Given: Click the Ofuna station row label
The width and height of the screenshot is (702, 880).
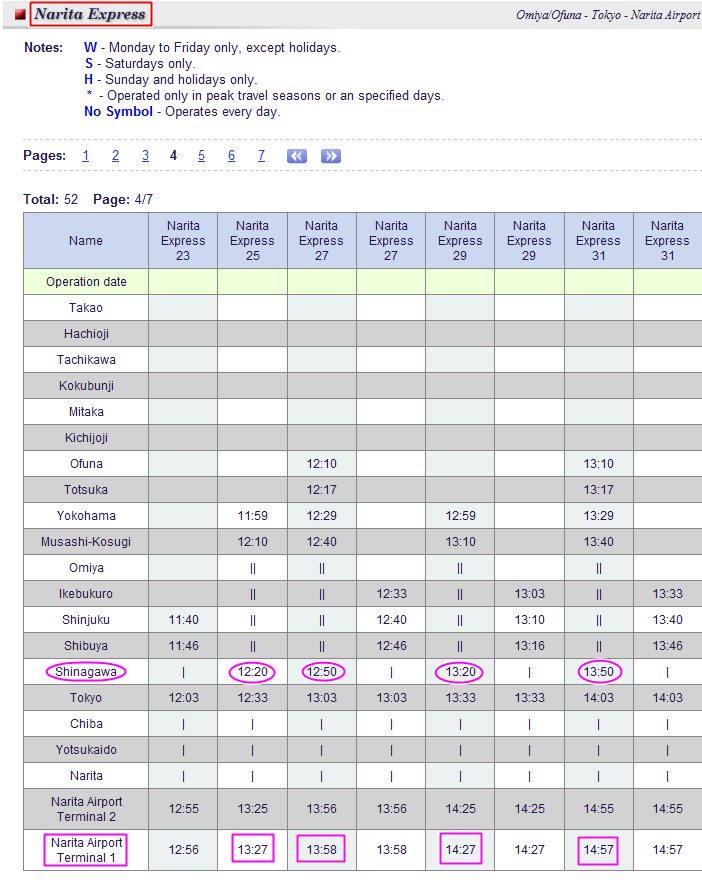Looking at the screenshot, I should click(x=86, y=464).
